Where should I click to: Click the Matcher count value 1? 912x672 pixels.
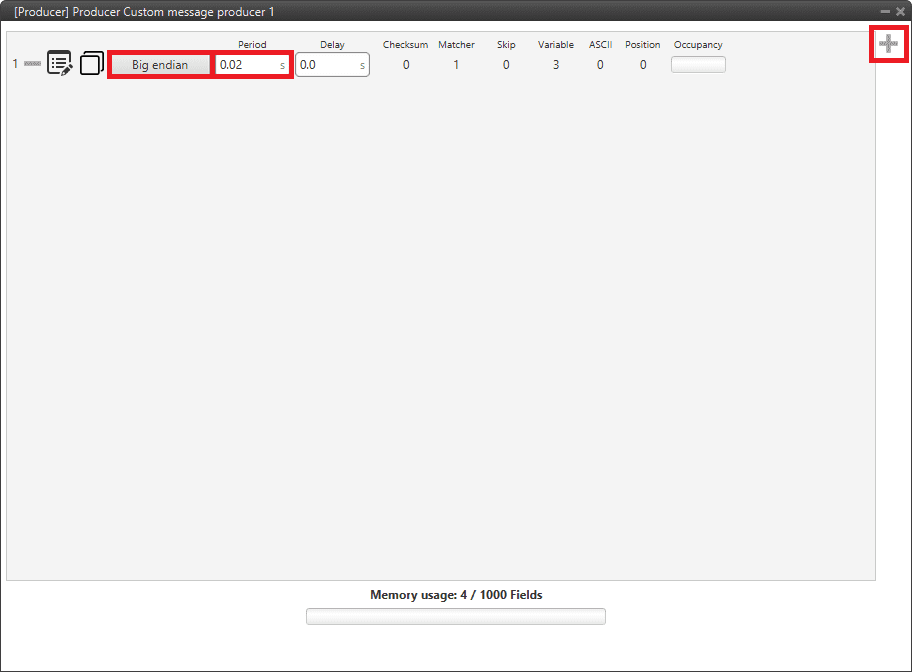(x=456, y=65)
